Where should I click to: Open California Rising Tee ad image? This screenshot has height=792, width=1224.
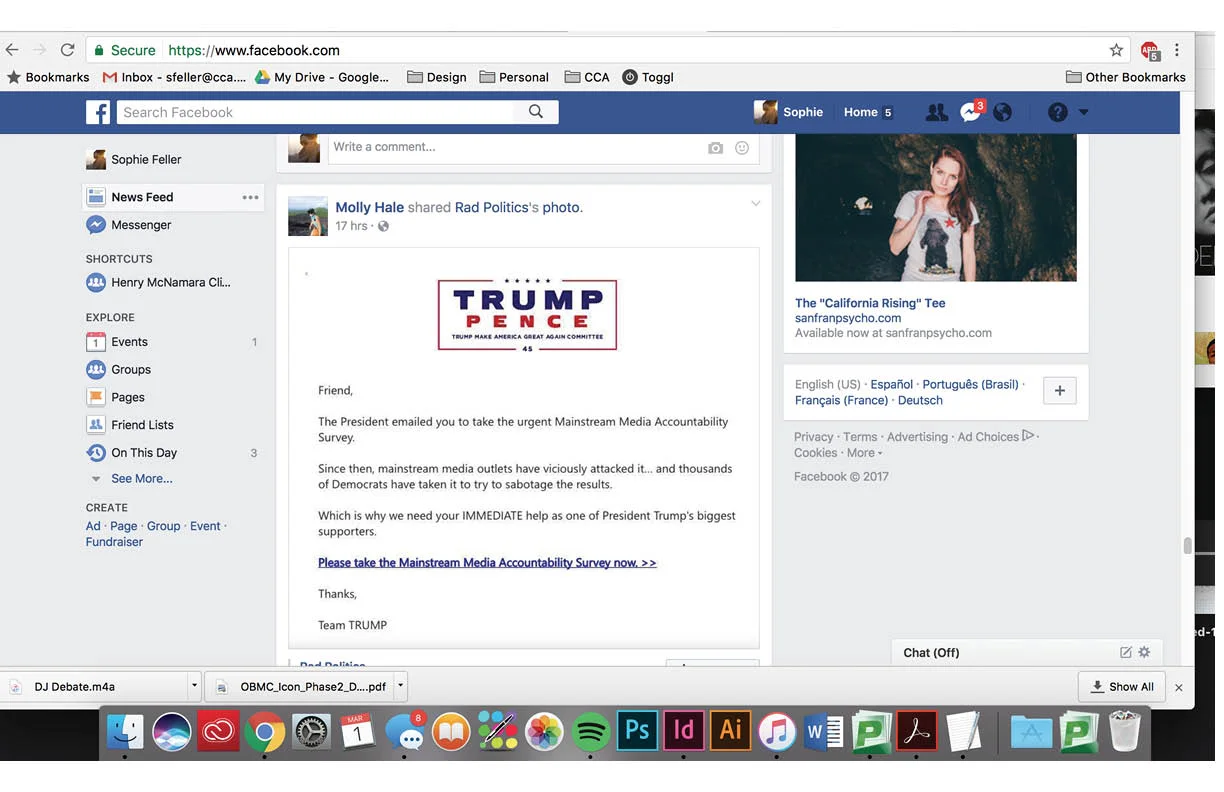(936, 208)
